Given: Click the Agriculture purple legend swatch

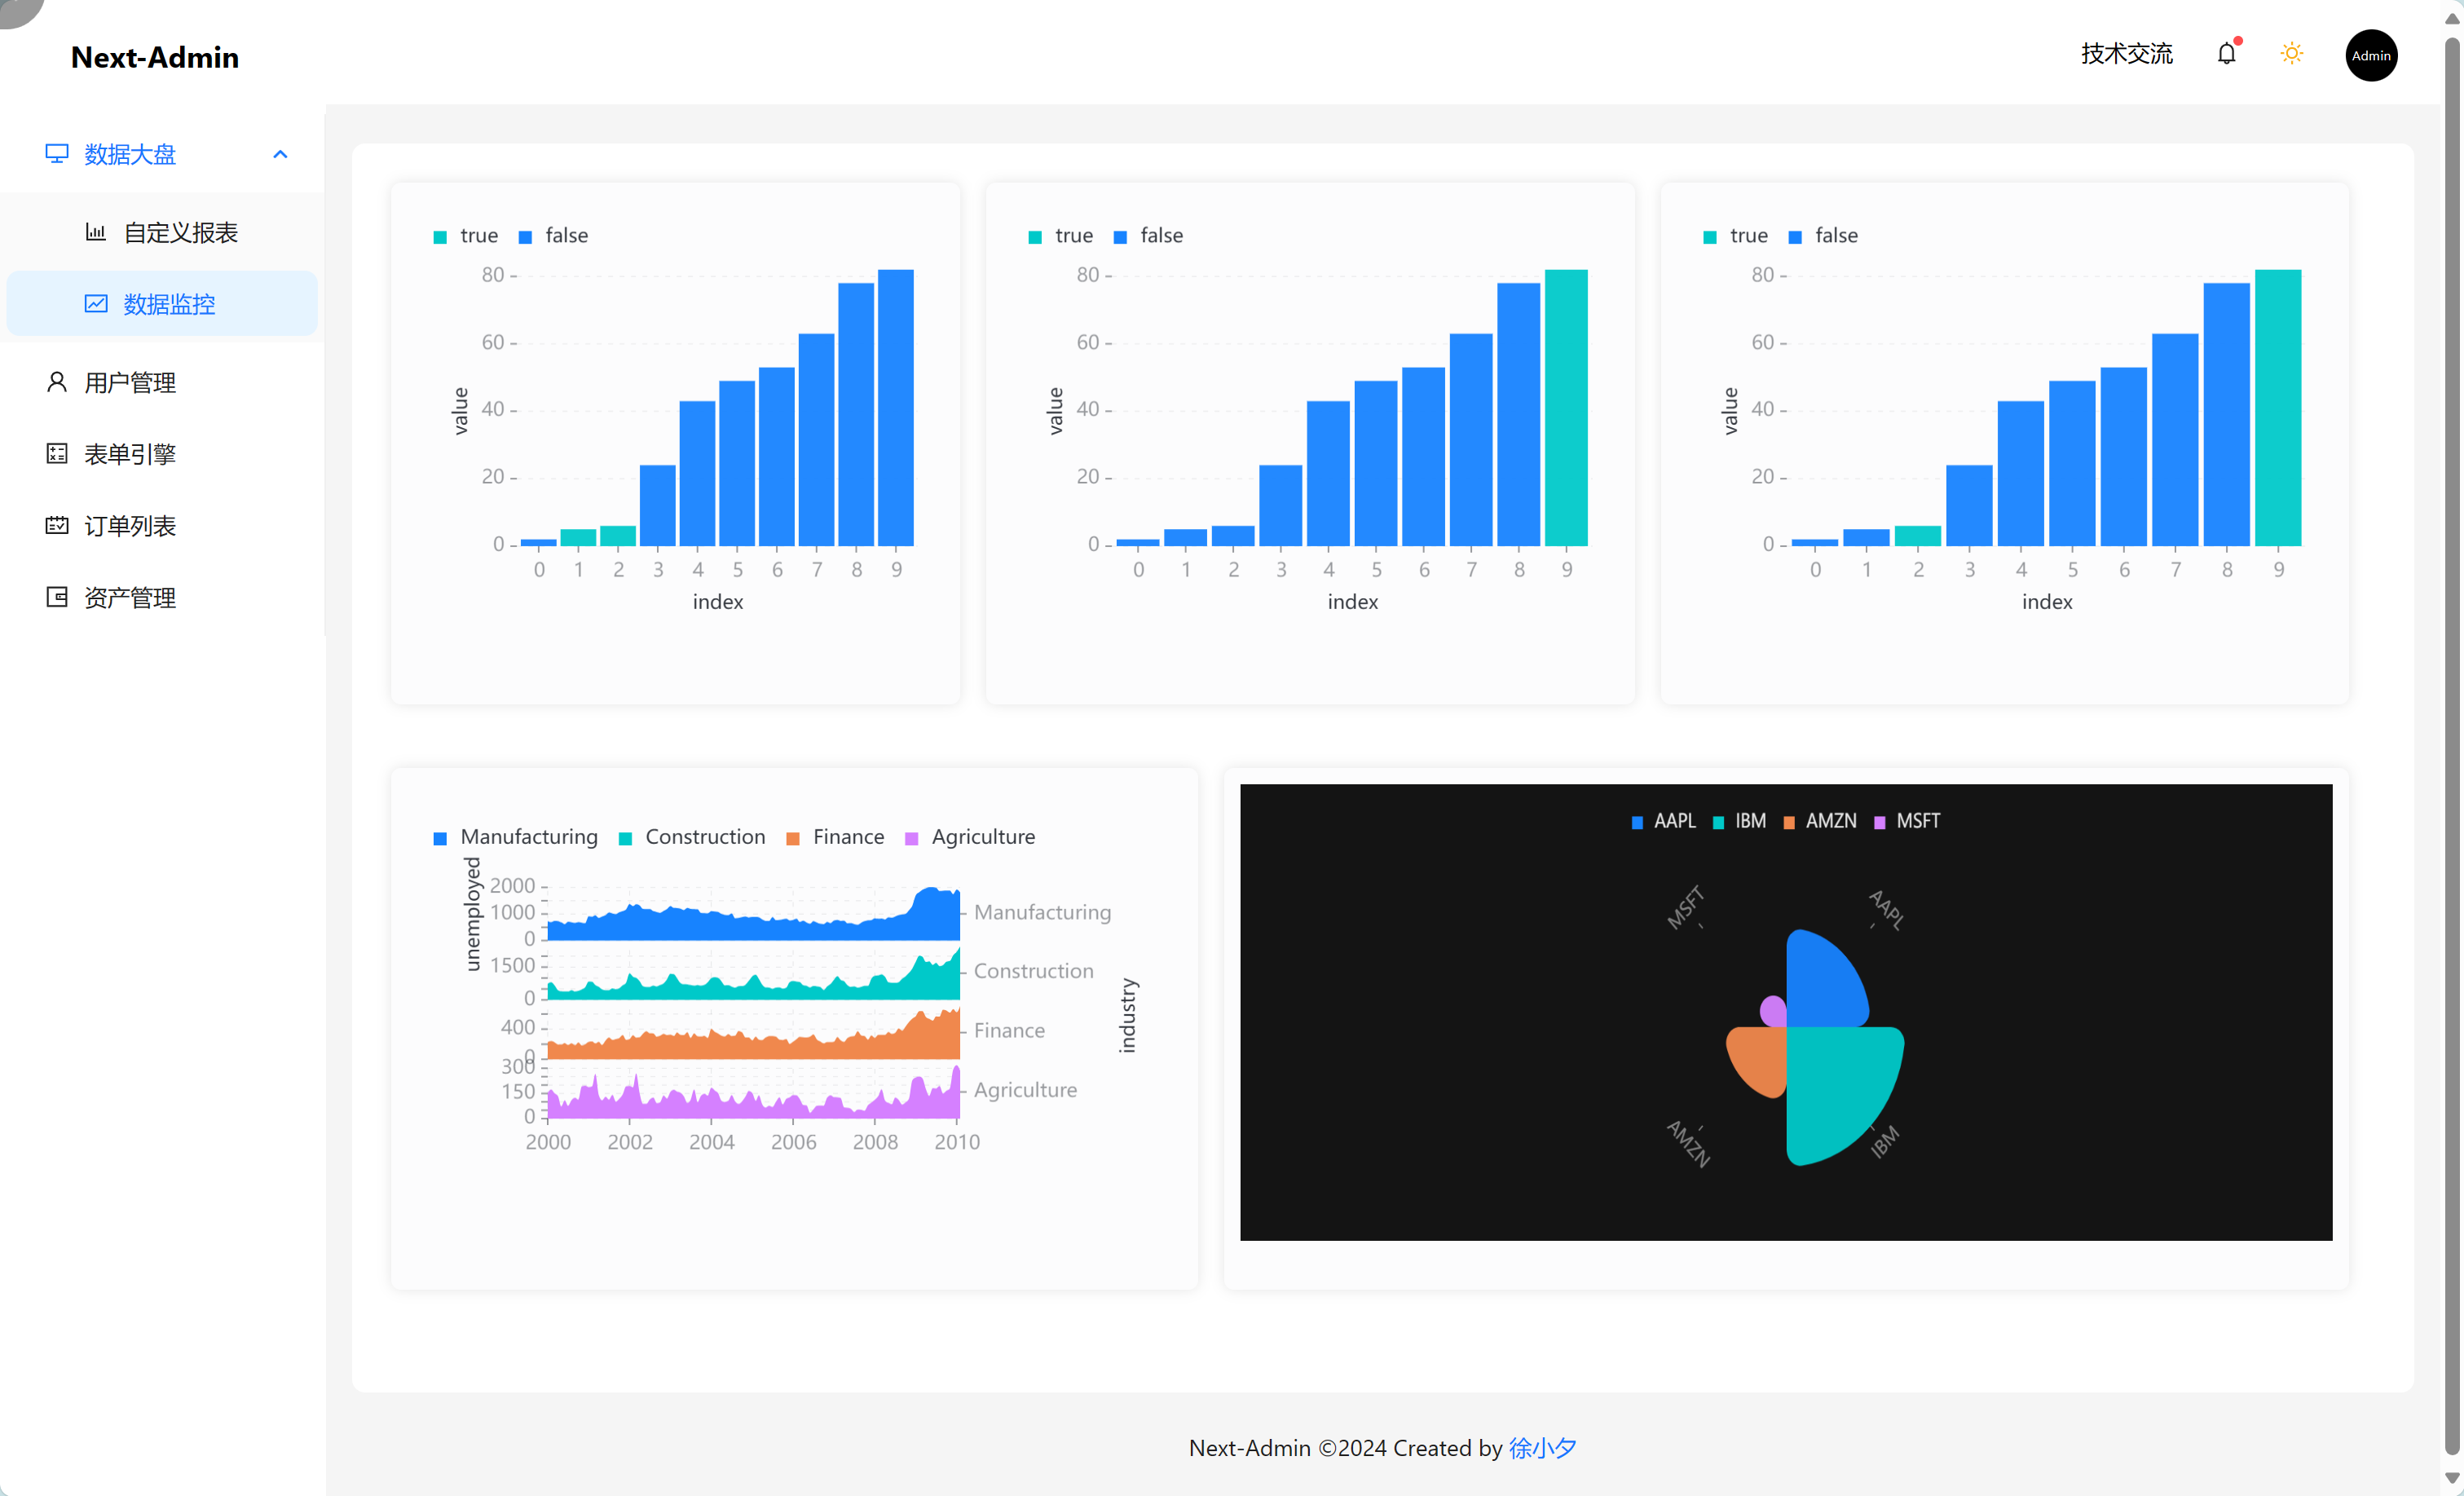Looking at the screenshot, I should pos(911,838).
